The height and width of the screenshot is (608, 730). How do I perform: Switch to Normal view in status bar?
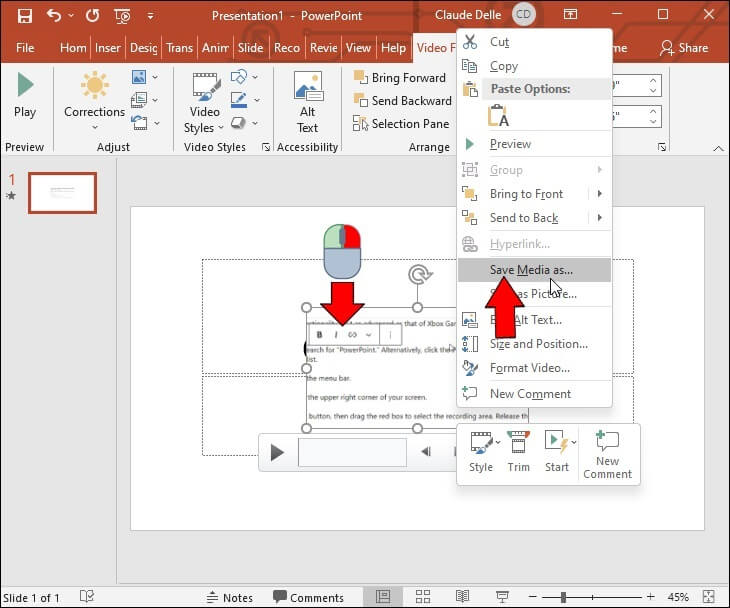pyautogui.click(x=383, y=597)
